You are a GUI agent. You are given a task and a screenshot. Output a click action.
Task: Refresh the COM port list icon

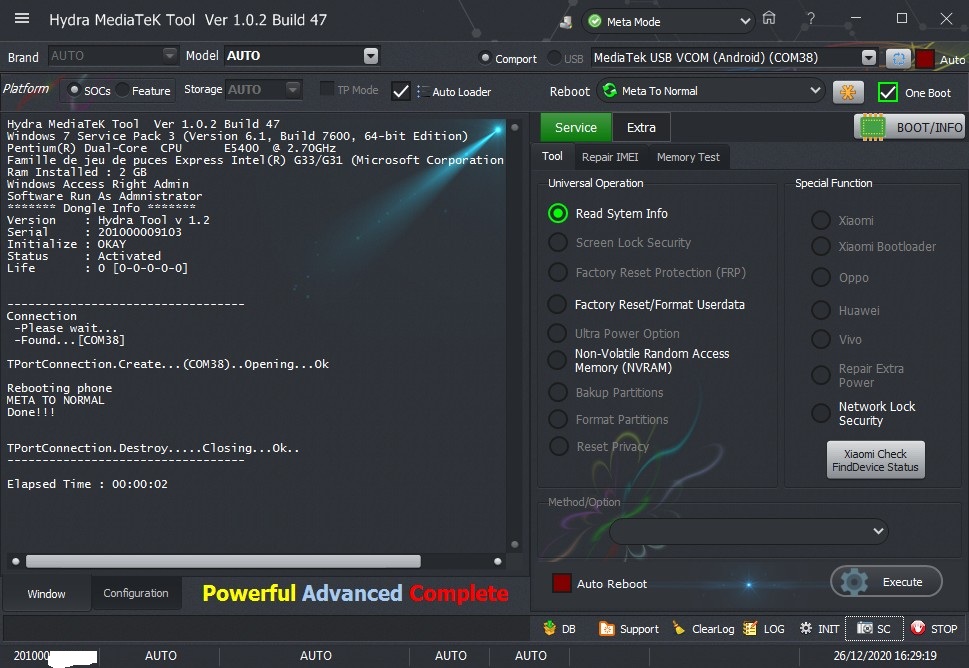click(x=898, y=59)
